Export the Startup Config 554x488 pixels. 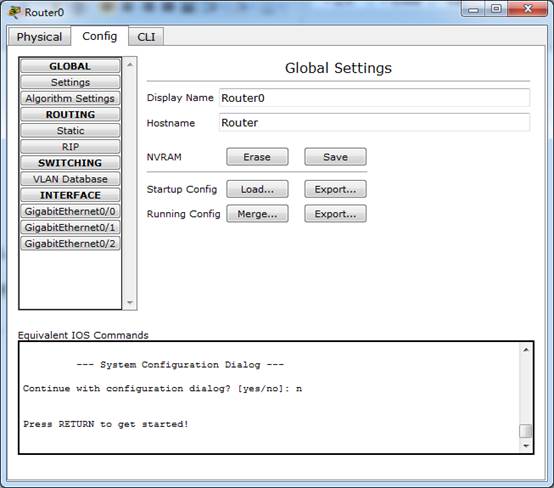pyautogui.click(x=335, y=189)
